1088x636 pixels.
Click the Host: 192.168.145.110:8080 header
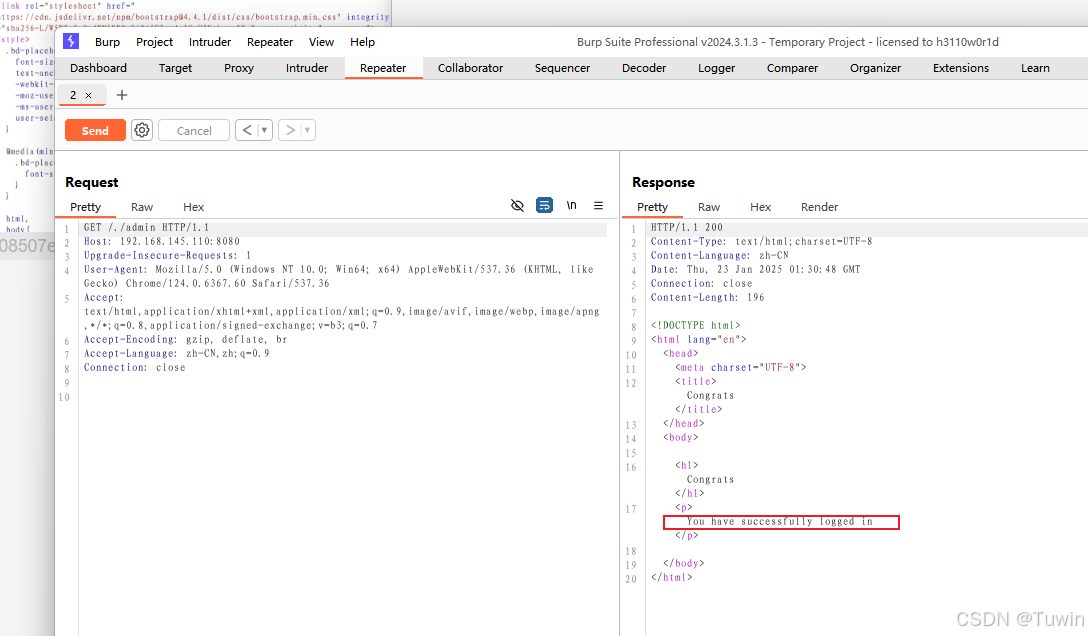pos(162,241)
